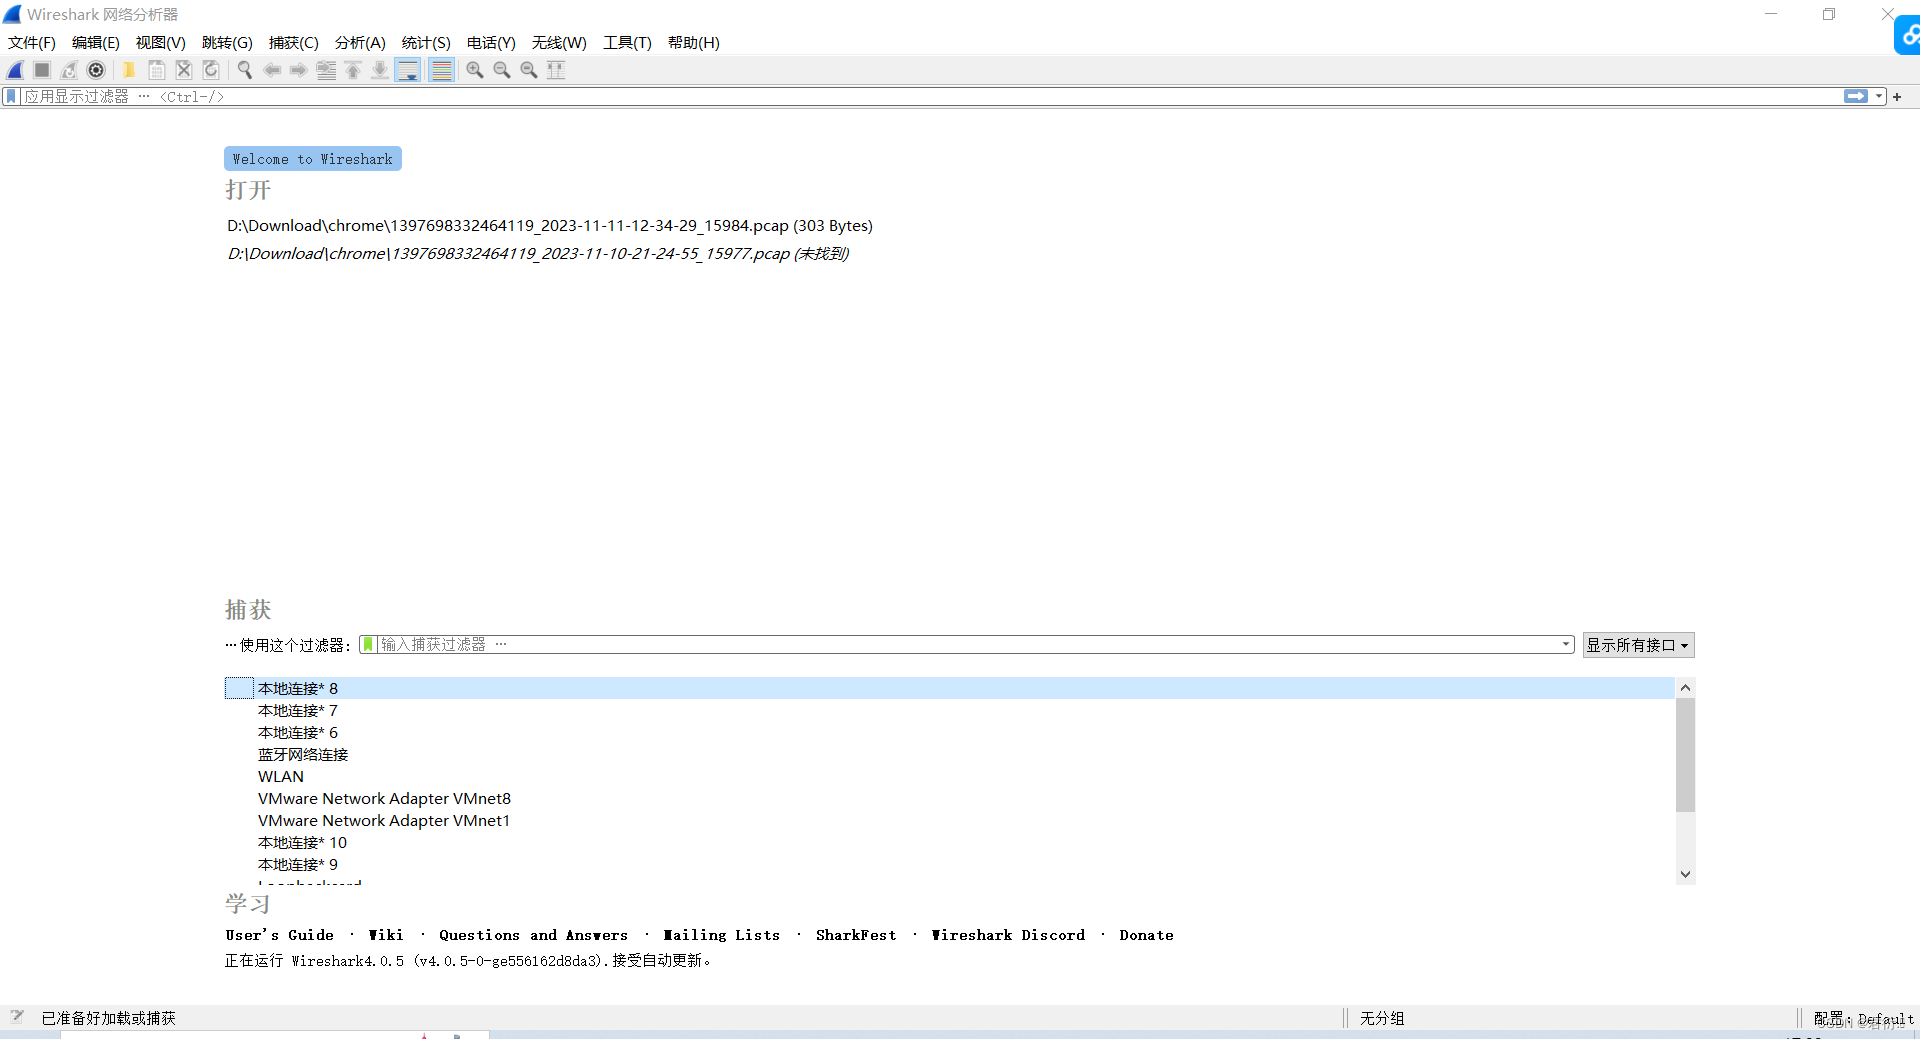Select the WLAN interface
Image resolution: width=1920 pixels, height=1039 pixels.
click(949, 776)
